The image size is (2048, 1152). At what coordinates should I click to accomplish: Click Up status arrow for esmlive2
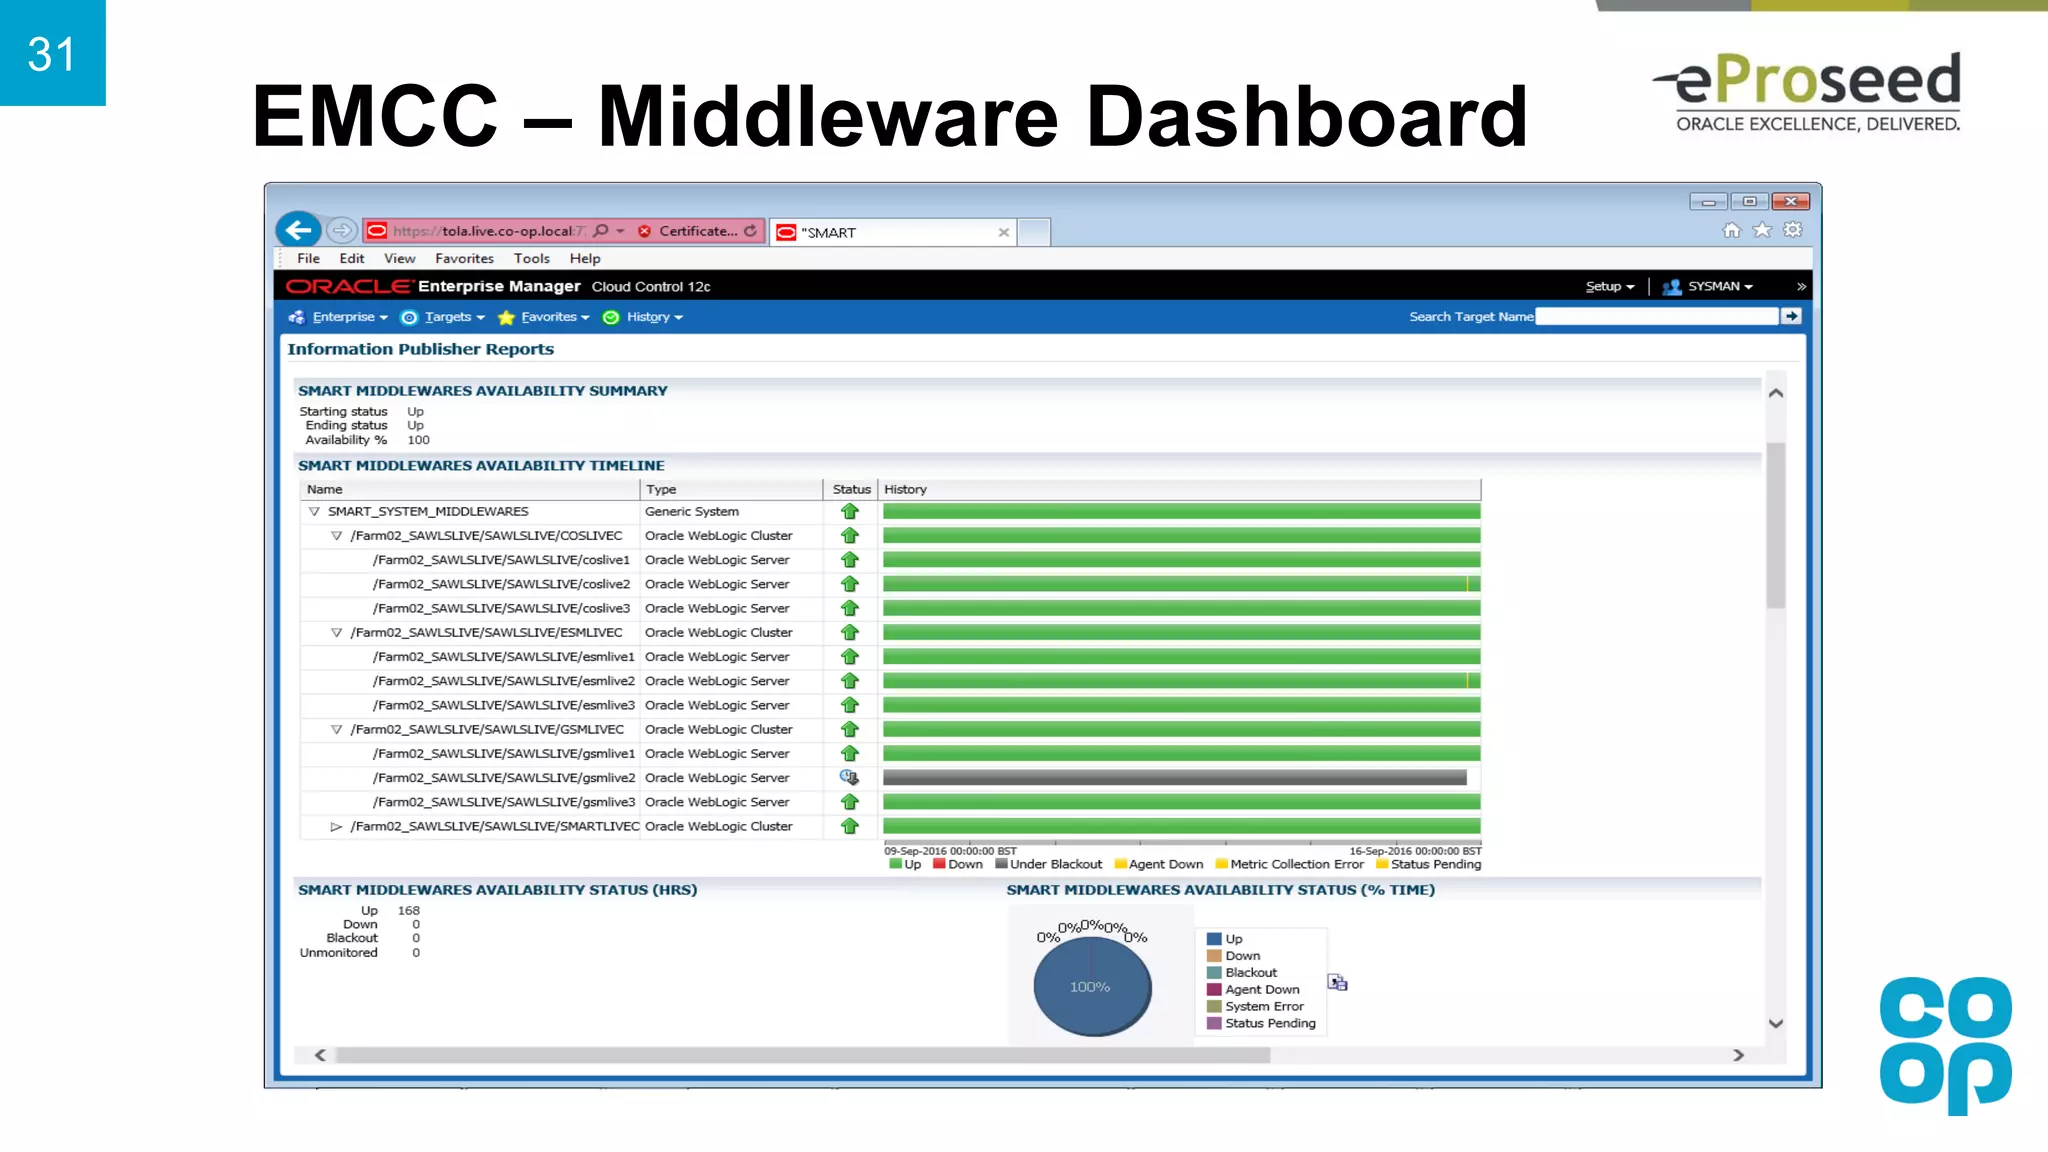850,681
